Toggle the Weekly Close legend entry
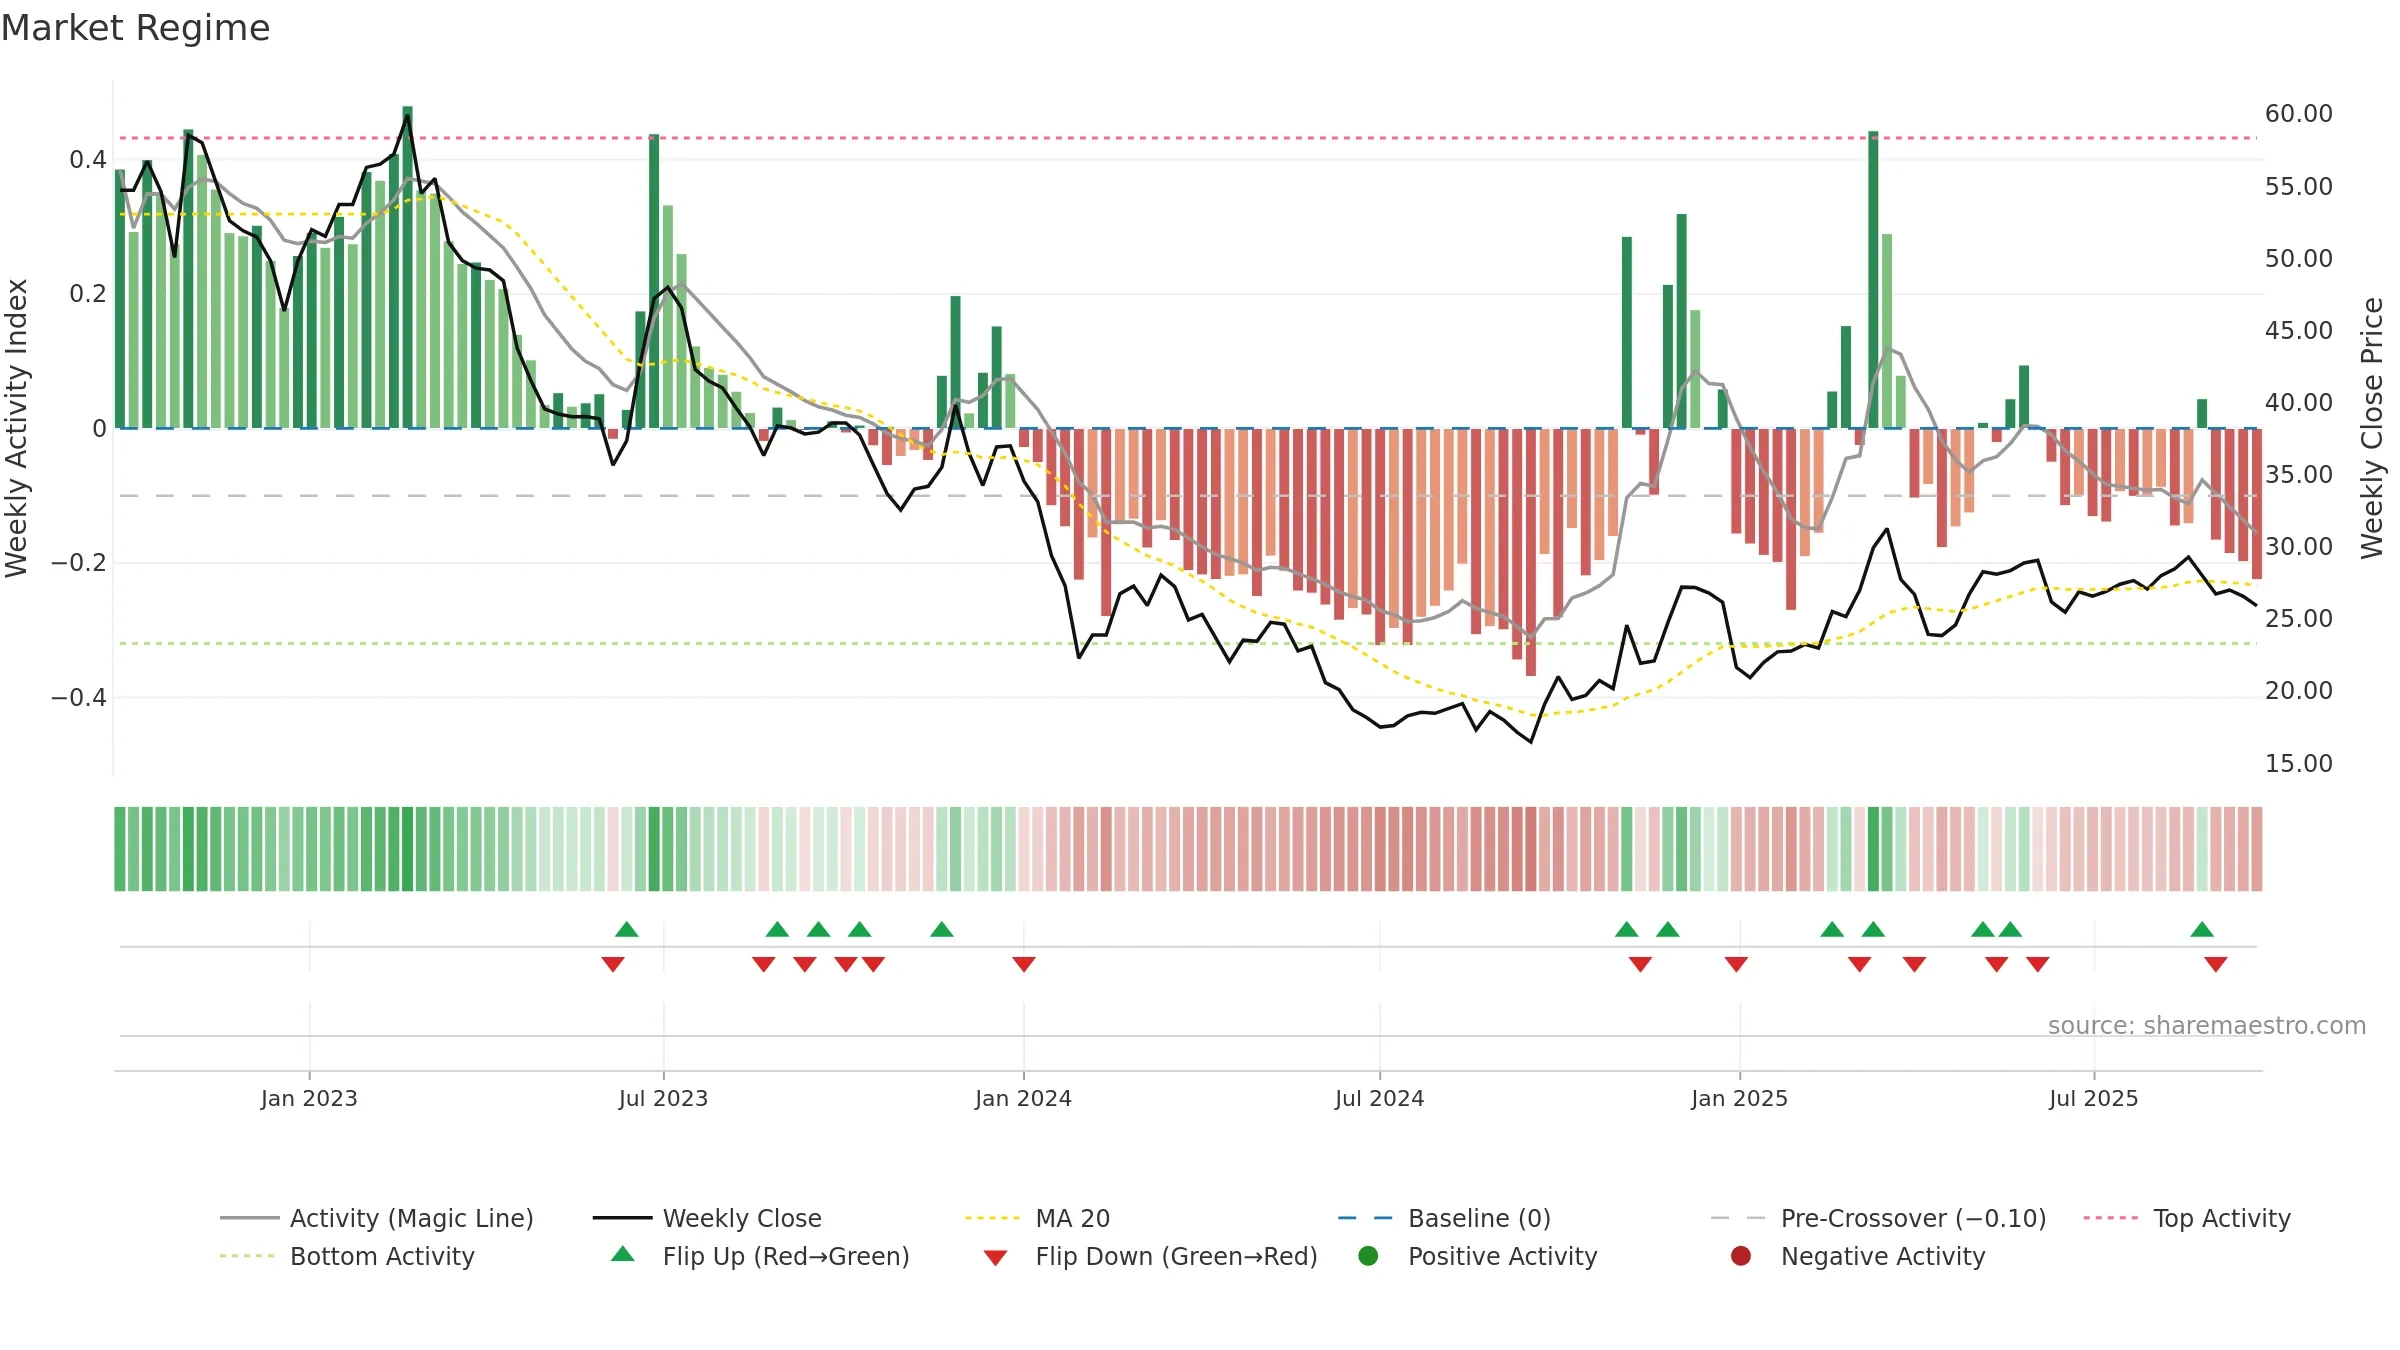This screenshot has width=2400, height=1350. point(707,1218)
